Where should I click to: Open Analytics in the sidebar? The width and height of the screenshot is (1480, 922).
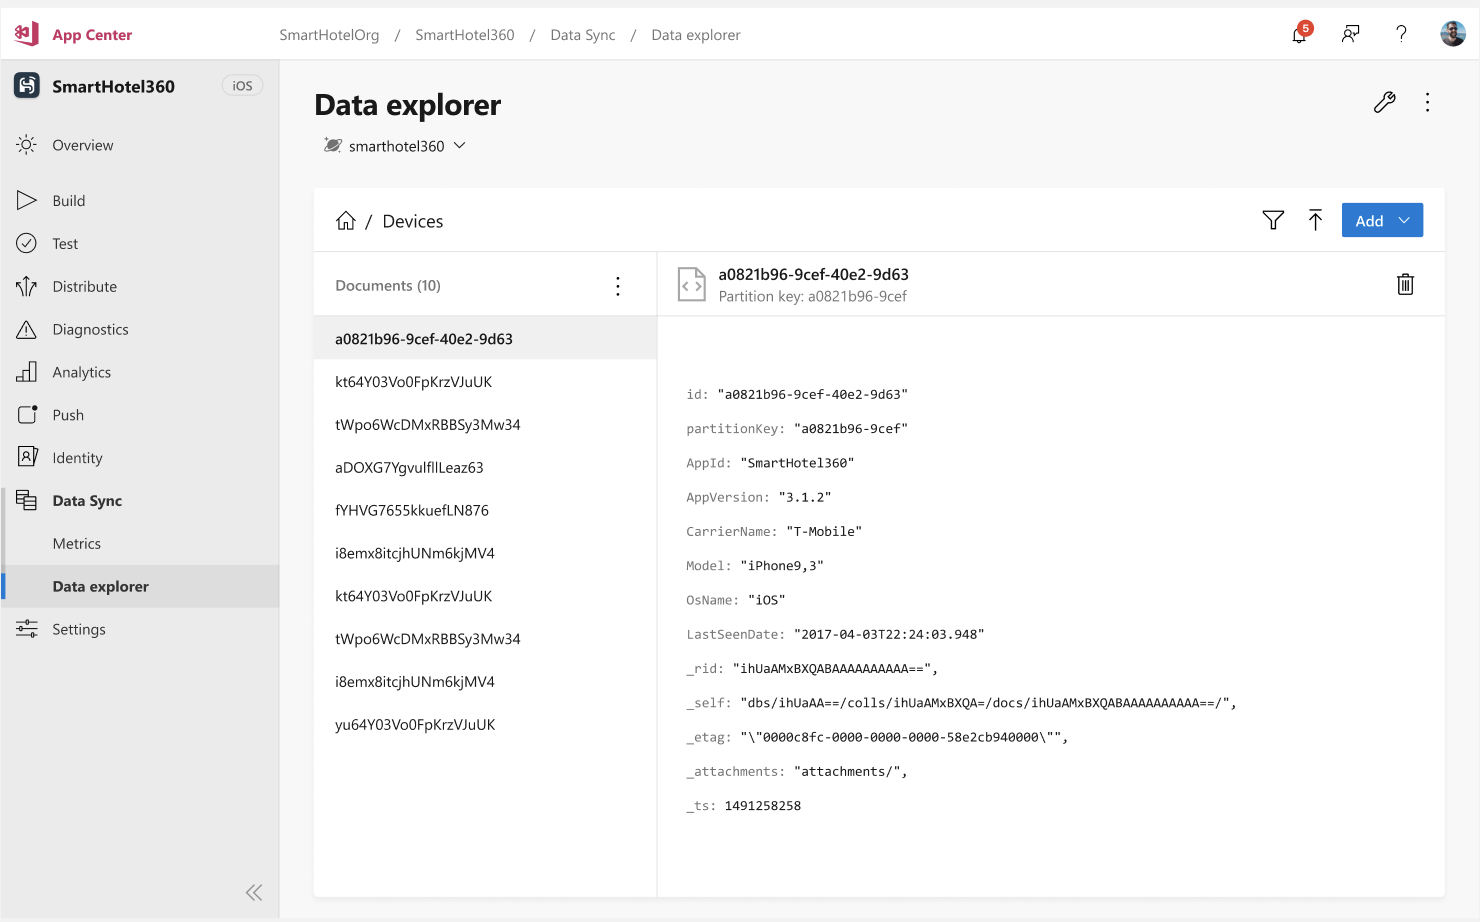coord(140,373)
